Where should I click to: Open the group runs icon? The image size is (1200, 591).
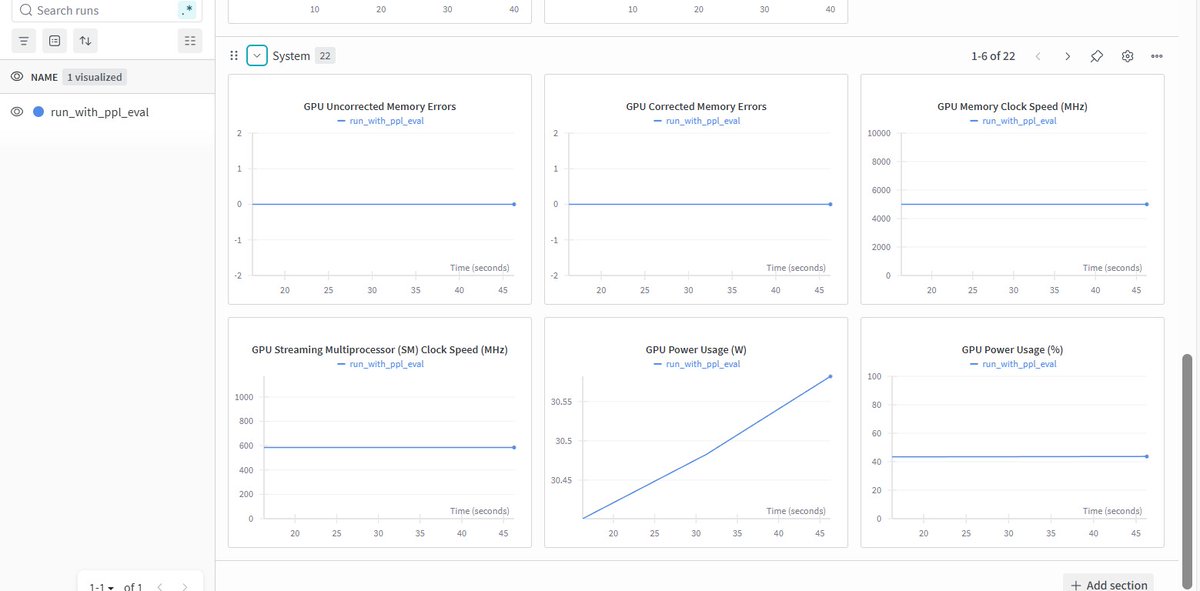pos(55,41)
